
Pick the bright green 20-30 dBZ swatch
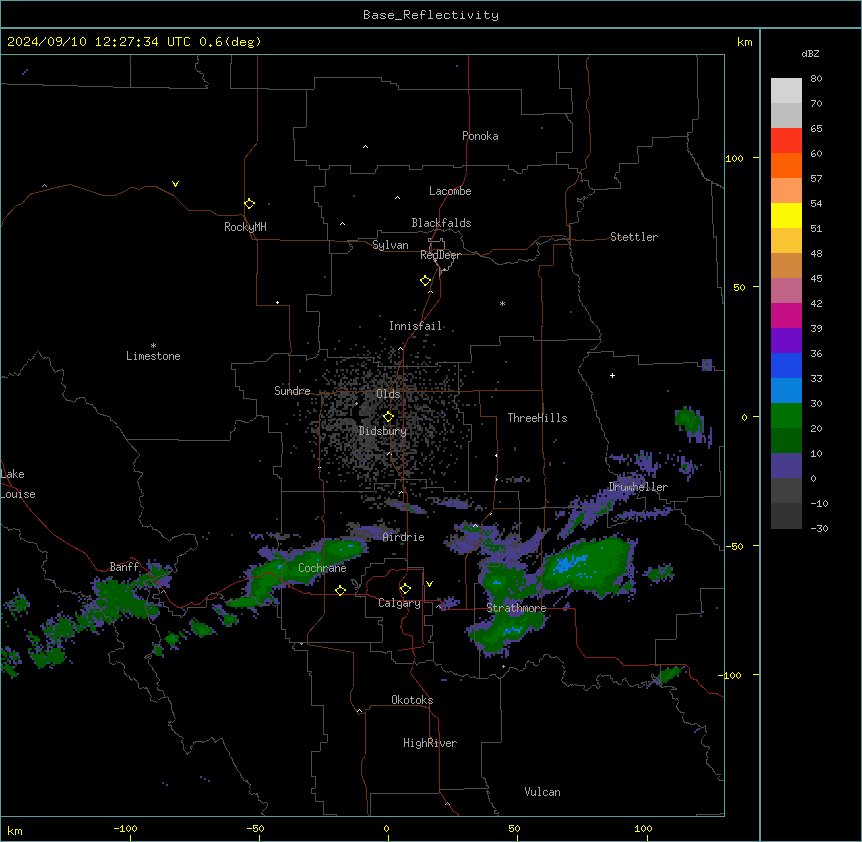pyautogui.click(x=786, y=416)
